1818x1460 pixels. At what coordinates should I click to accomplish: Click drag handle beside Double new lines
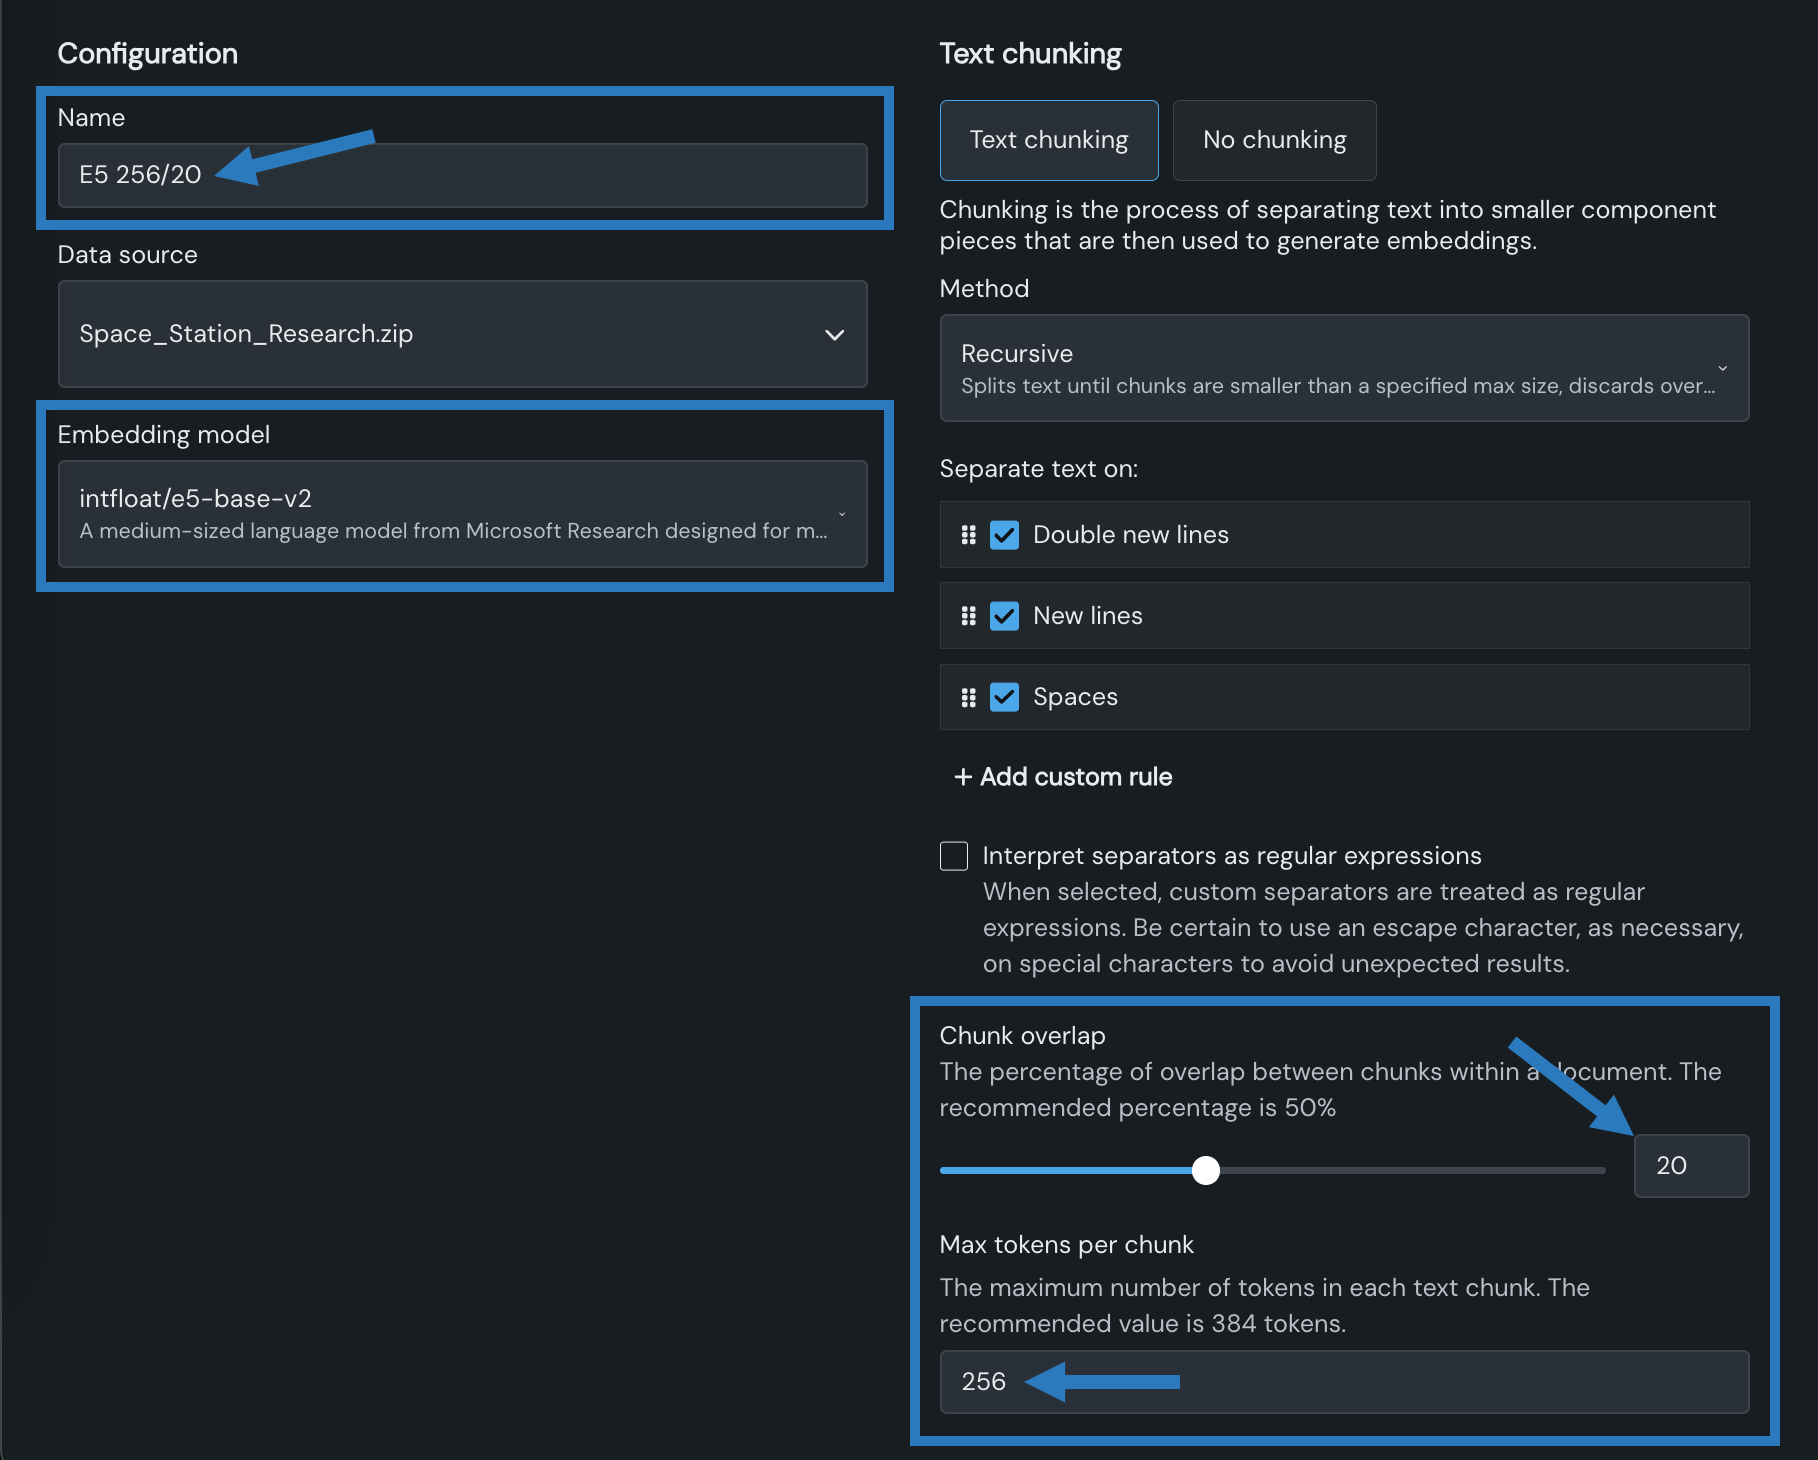[968, 535]
